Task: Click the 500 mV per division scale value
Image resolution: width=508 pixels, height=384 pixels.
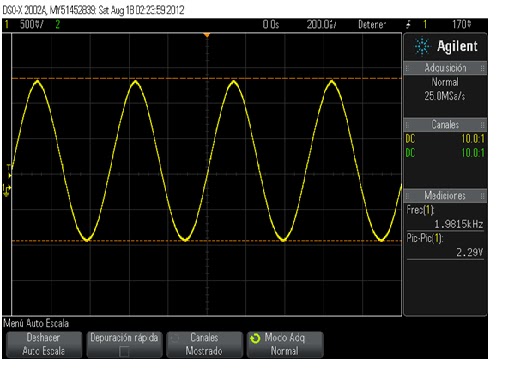Action: [x=31, y=24]
